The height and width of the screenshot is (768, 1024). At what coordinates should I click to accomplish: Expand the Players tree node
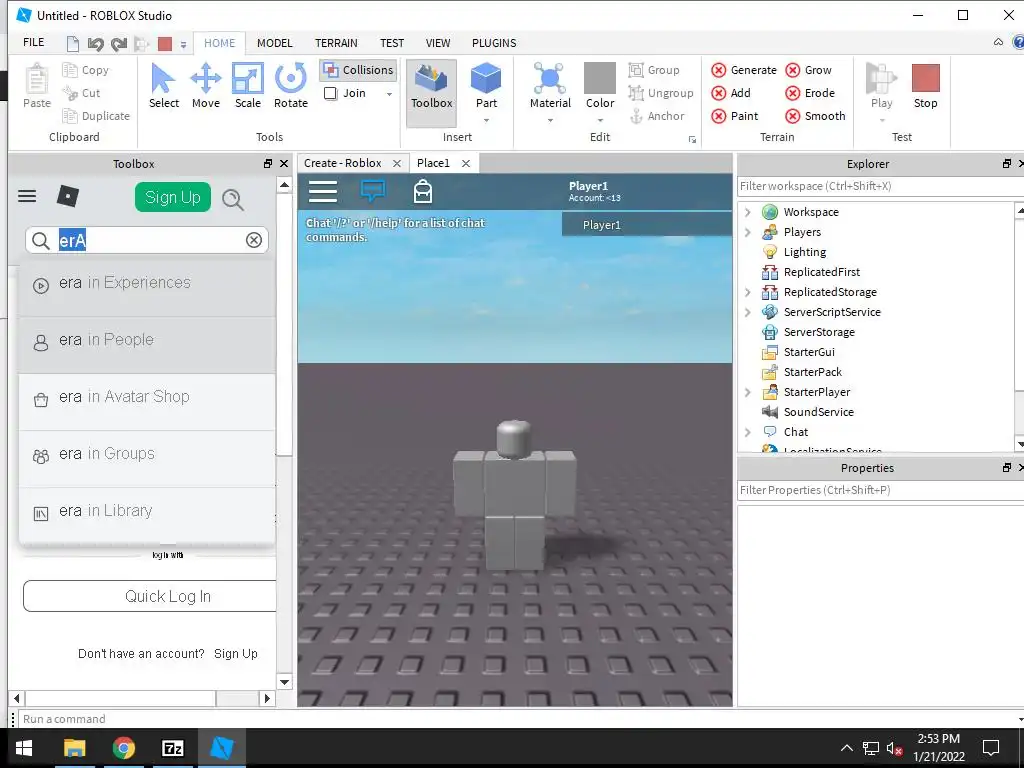(748, 232)
